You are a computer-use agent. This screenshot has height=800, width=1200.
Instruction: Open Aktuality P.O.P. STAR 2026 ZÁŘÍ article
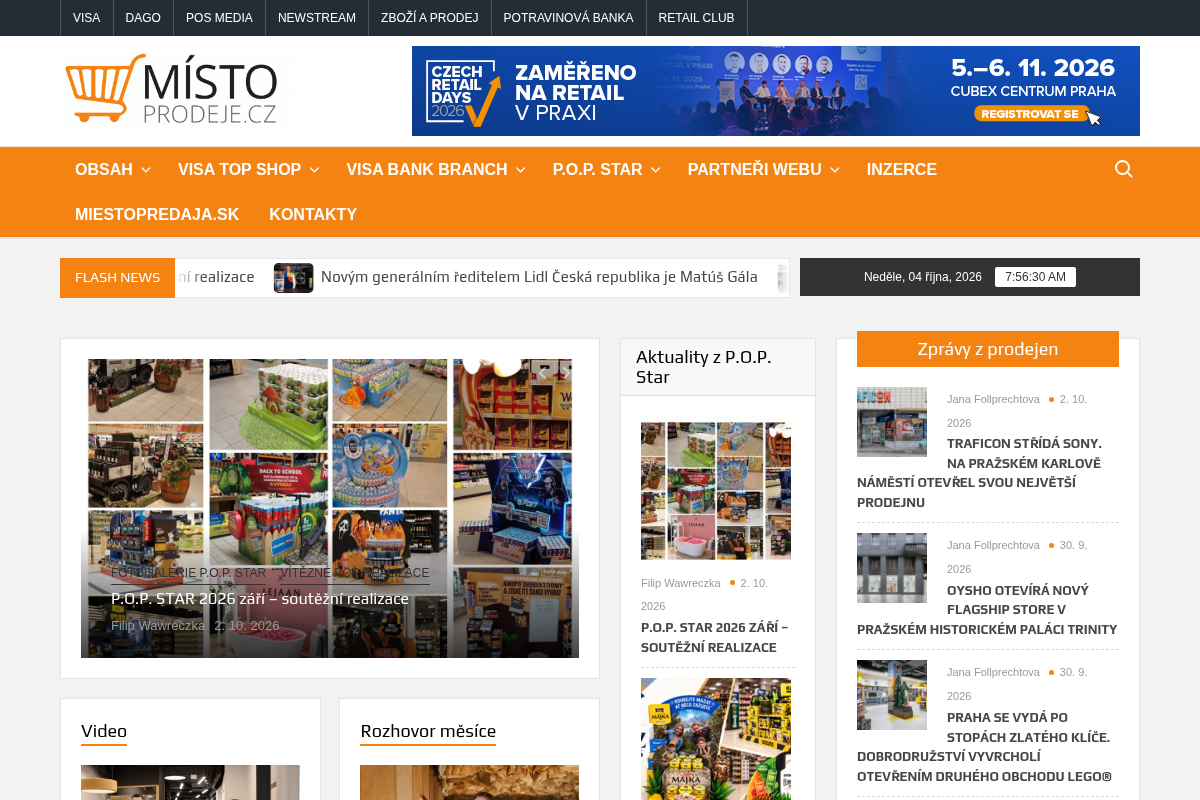click(x=715, y=637)
